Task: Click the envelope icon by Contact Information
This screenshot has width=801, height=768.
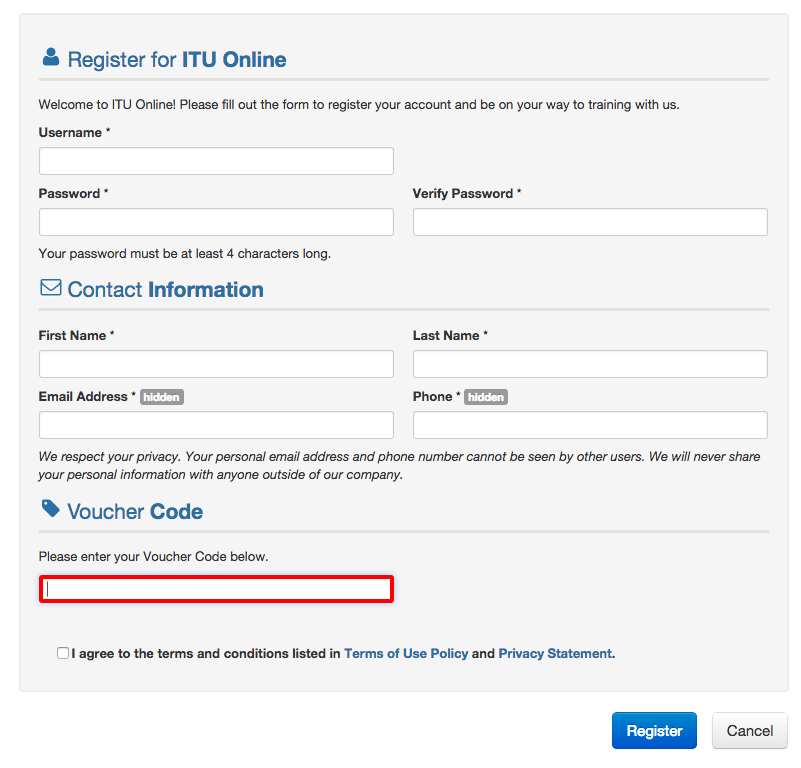Action: 51,287
